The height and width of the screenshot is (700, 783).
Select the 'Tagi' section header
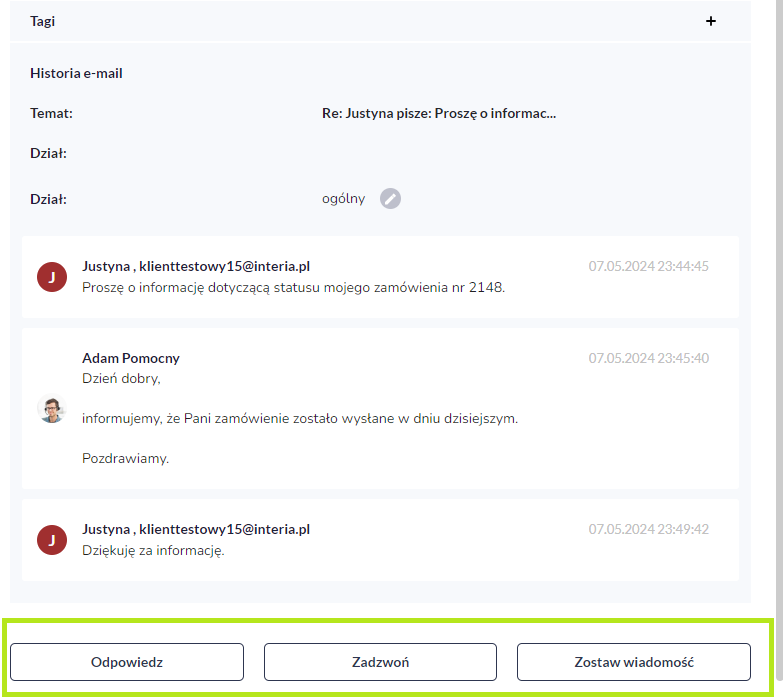(x=42, y=21)
